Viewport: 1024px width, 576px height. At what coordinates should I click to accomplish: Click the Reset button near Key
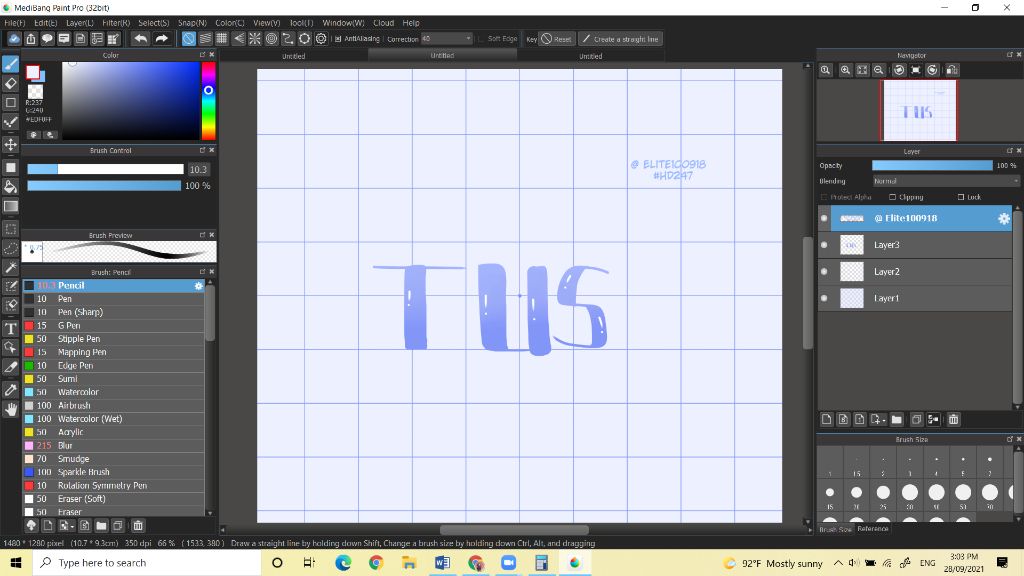click(558, 39)
